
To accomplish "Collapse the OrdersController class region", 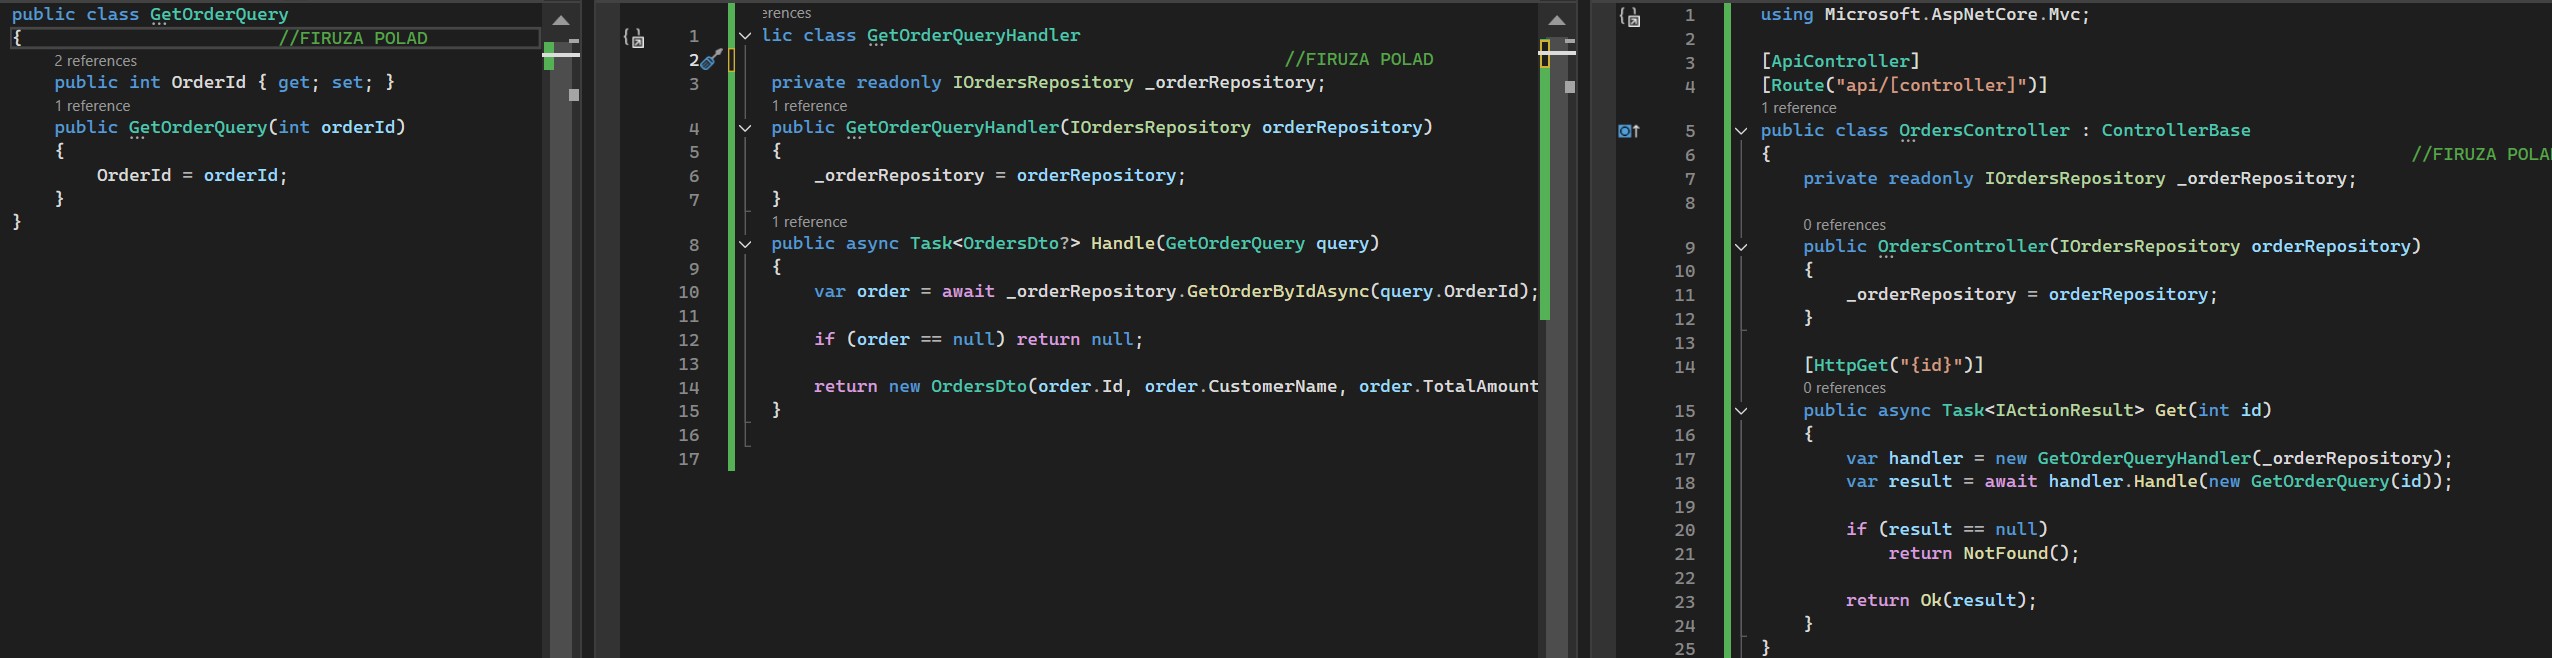I will [1741, 131].
